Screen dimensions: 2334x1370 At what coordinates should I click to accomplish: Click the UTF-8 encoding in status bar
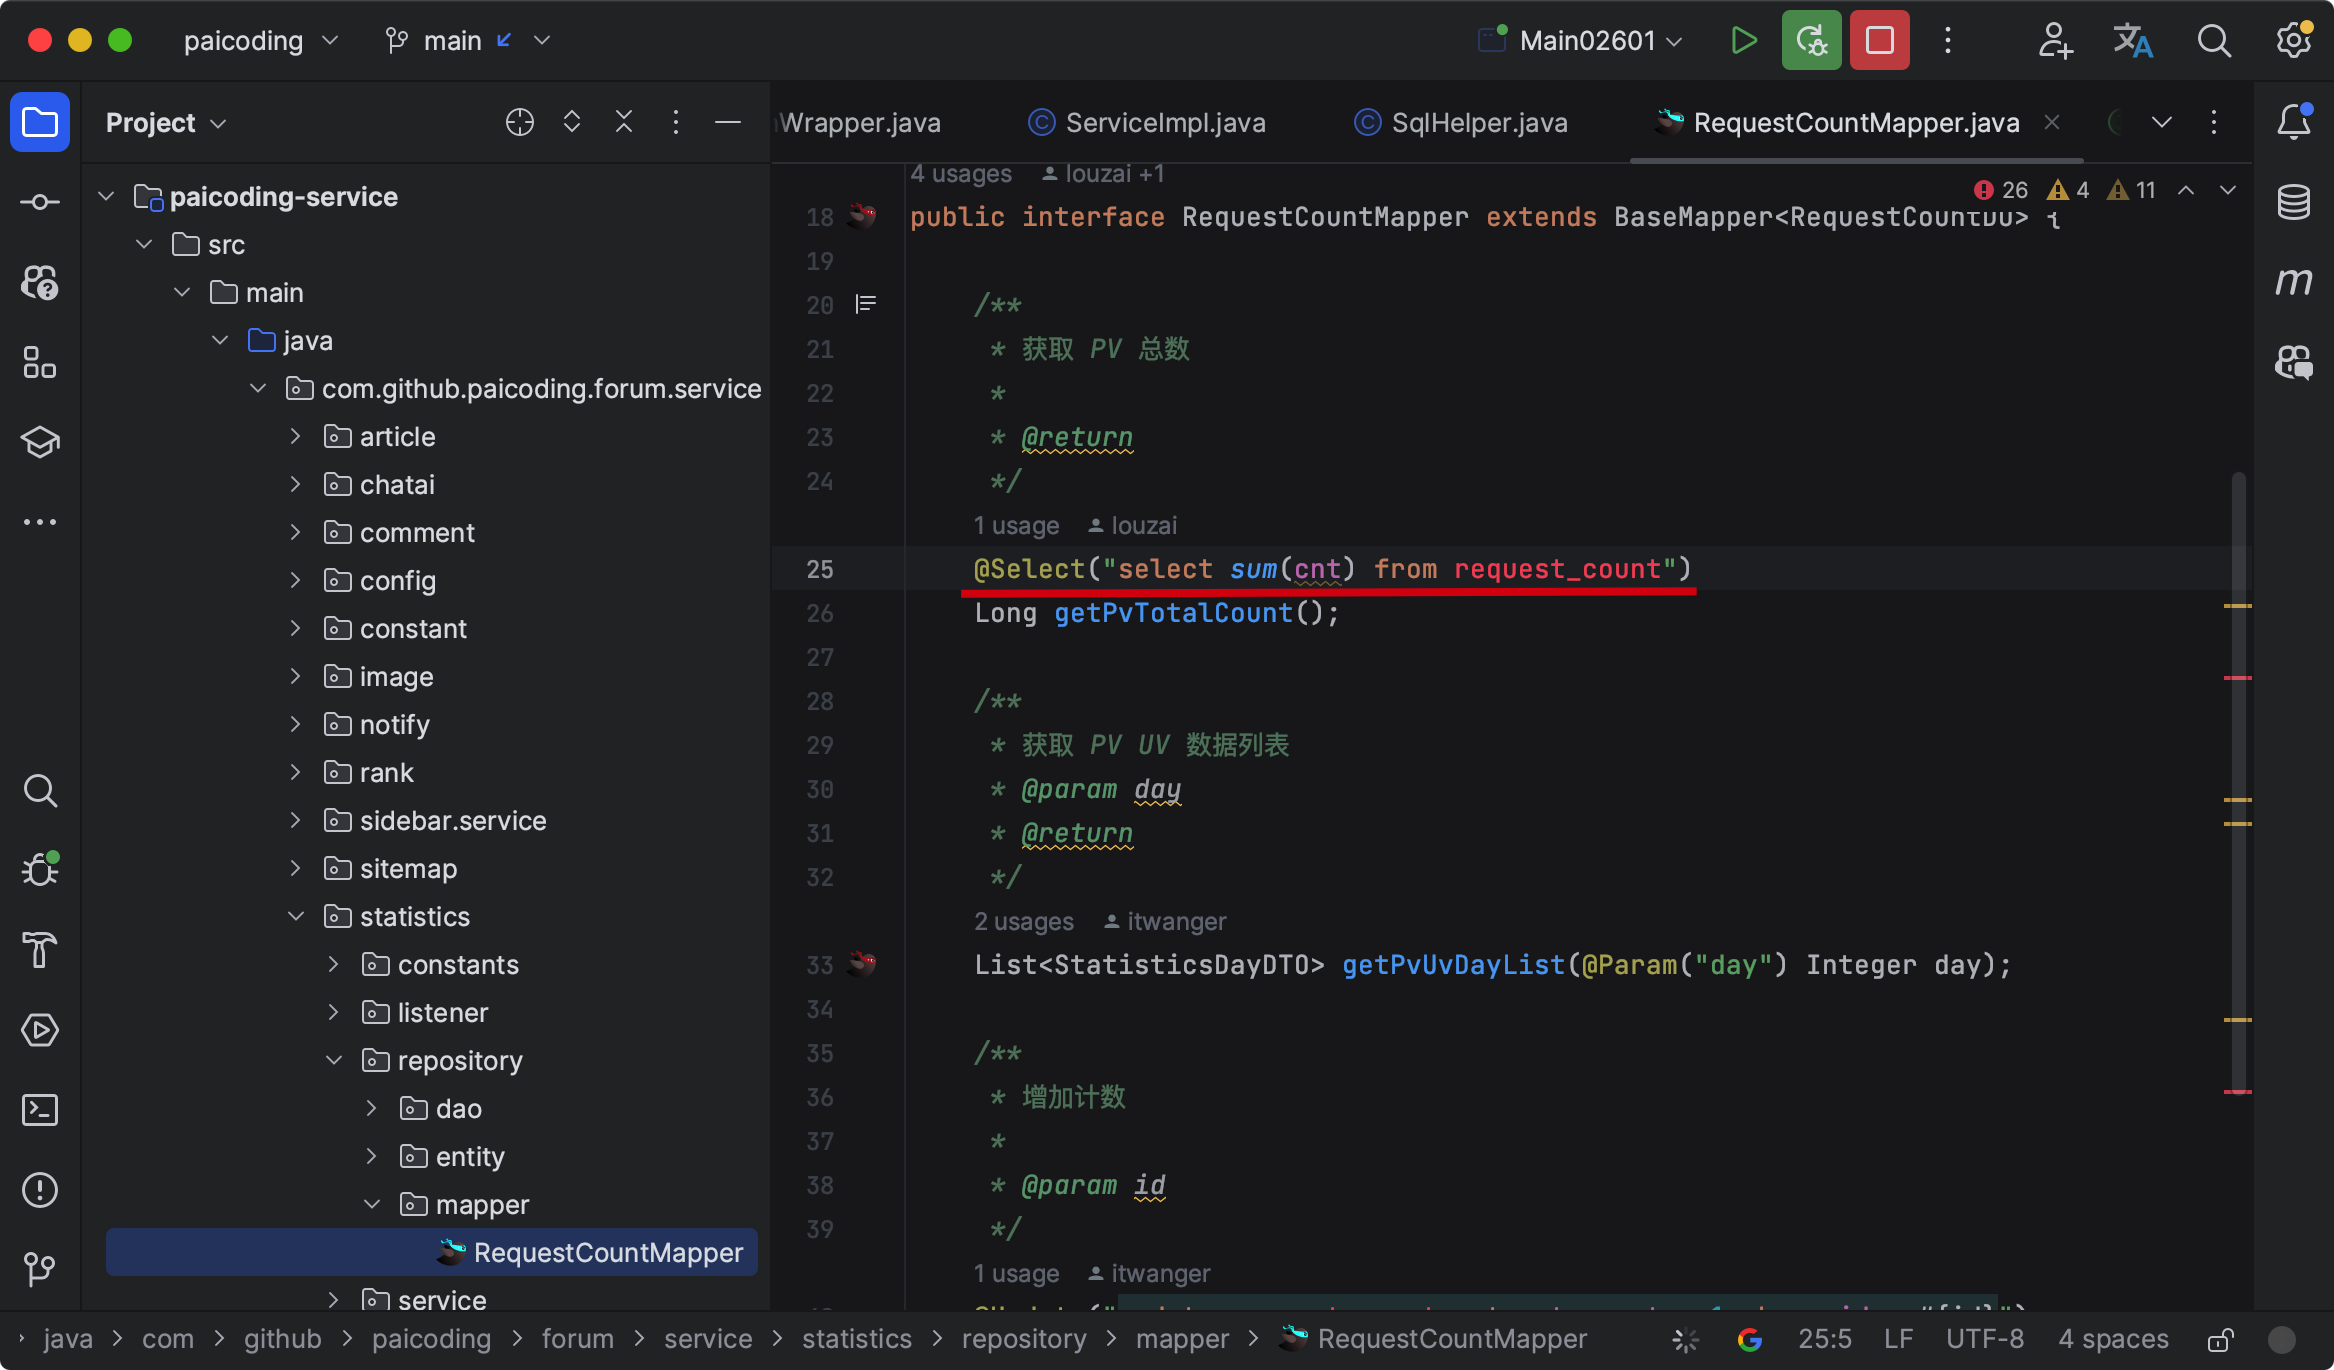point(1984,1340)
